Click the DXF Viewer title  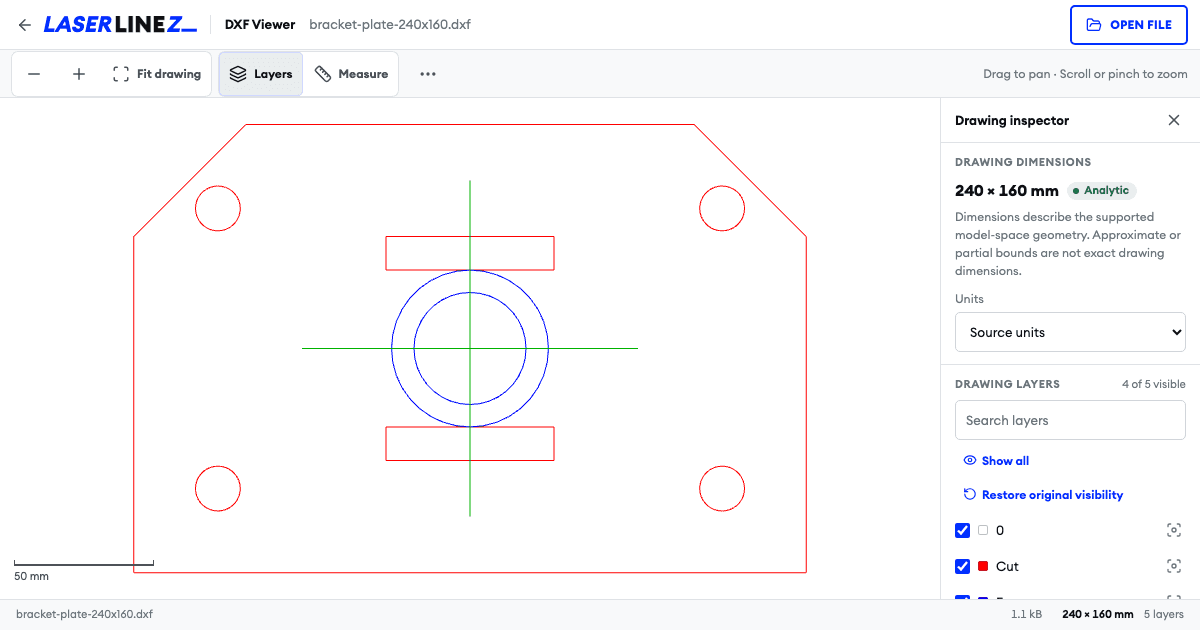(260, 25)
